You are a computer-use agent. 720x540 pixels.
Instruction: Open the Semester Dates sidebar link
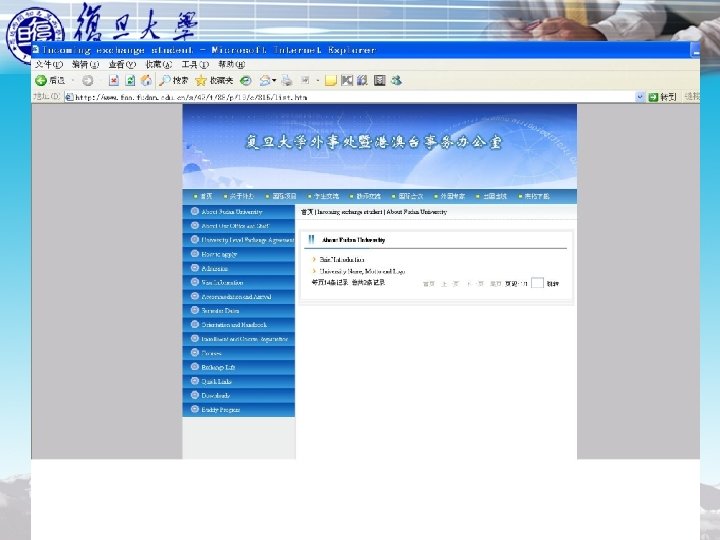tap(220, 310)
